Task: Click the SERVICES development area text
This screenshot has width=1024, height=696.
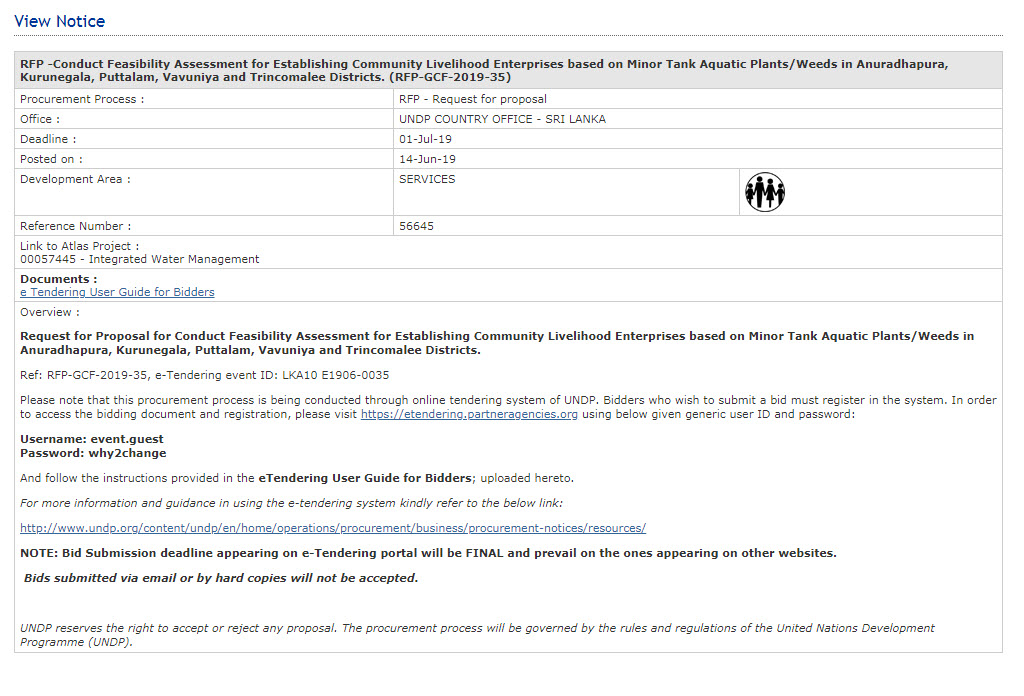Action: point(427,179)
